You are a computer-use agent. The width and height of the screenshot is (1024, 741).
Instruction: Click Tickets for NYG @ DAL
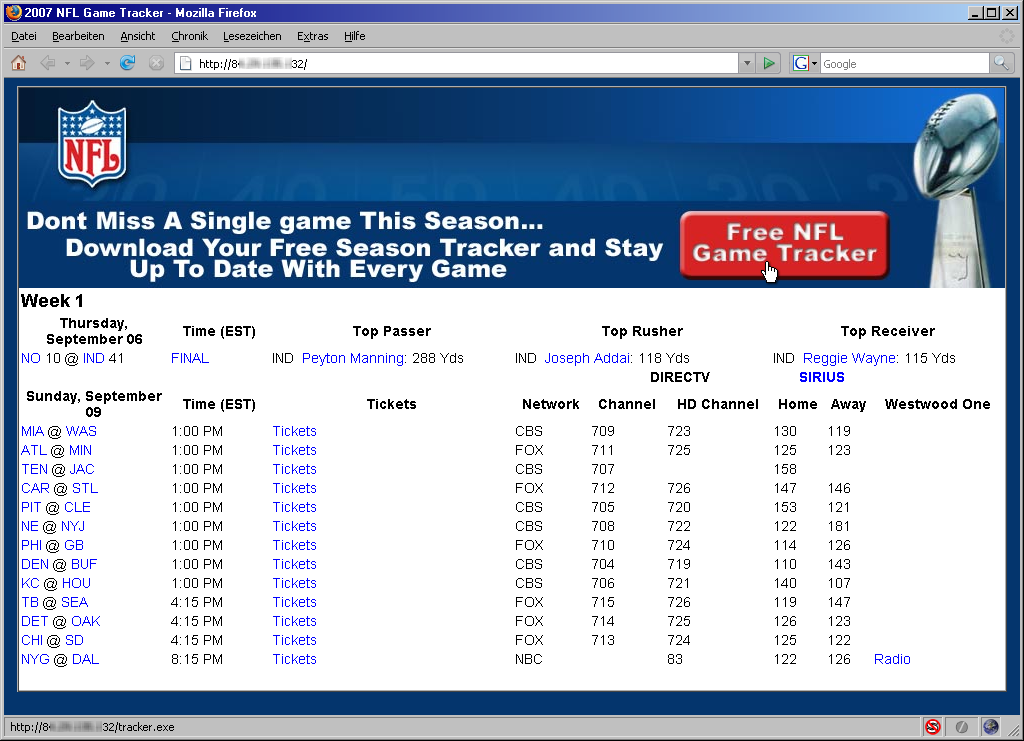point(295,658)
